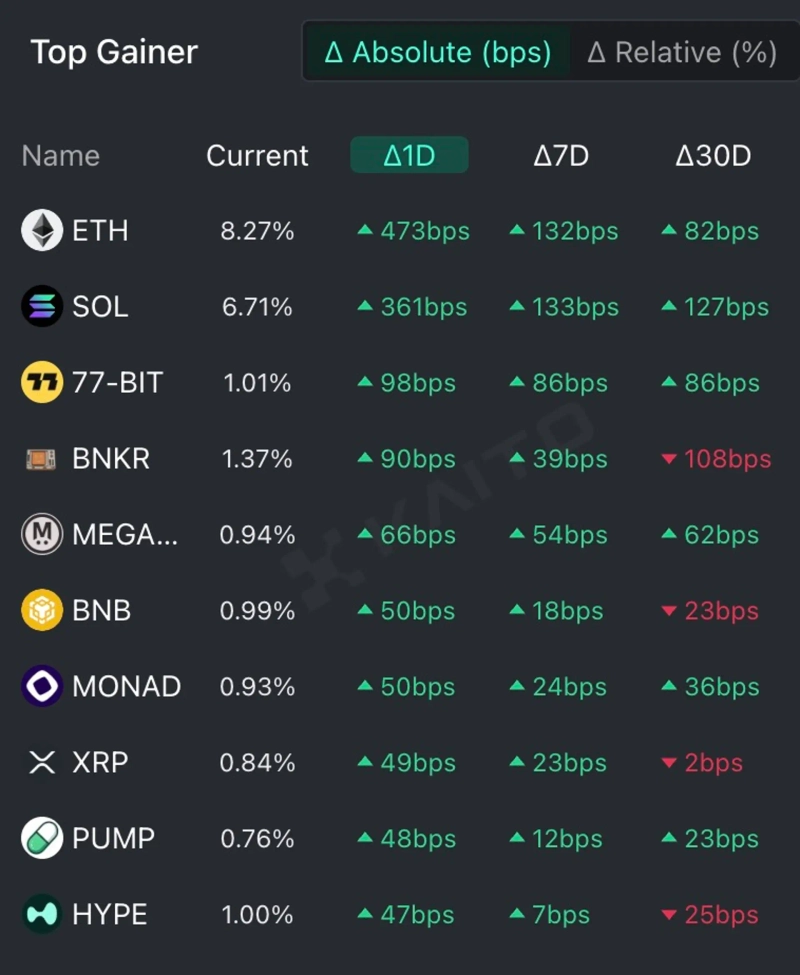Viewport: 800px width, 975px height.
Task: Open the MONAD row name
Action: (126, 687)
